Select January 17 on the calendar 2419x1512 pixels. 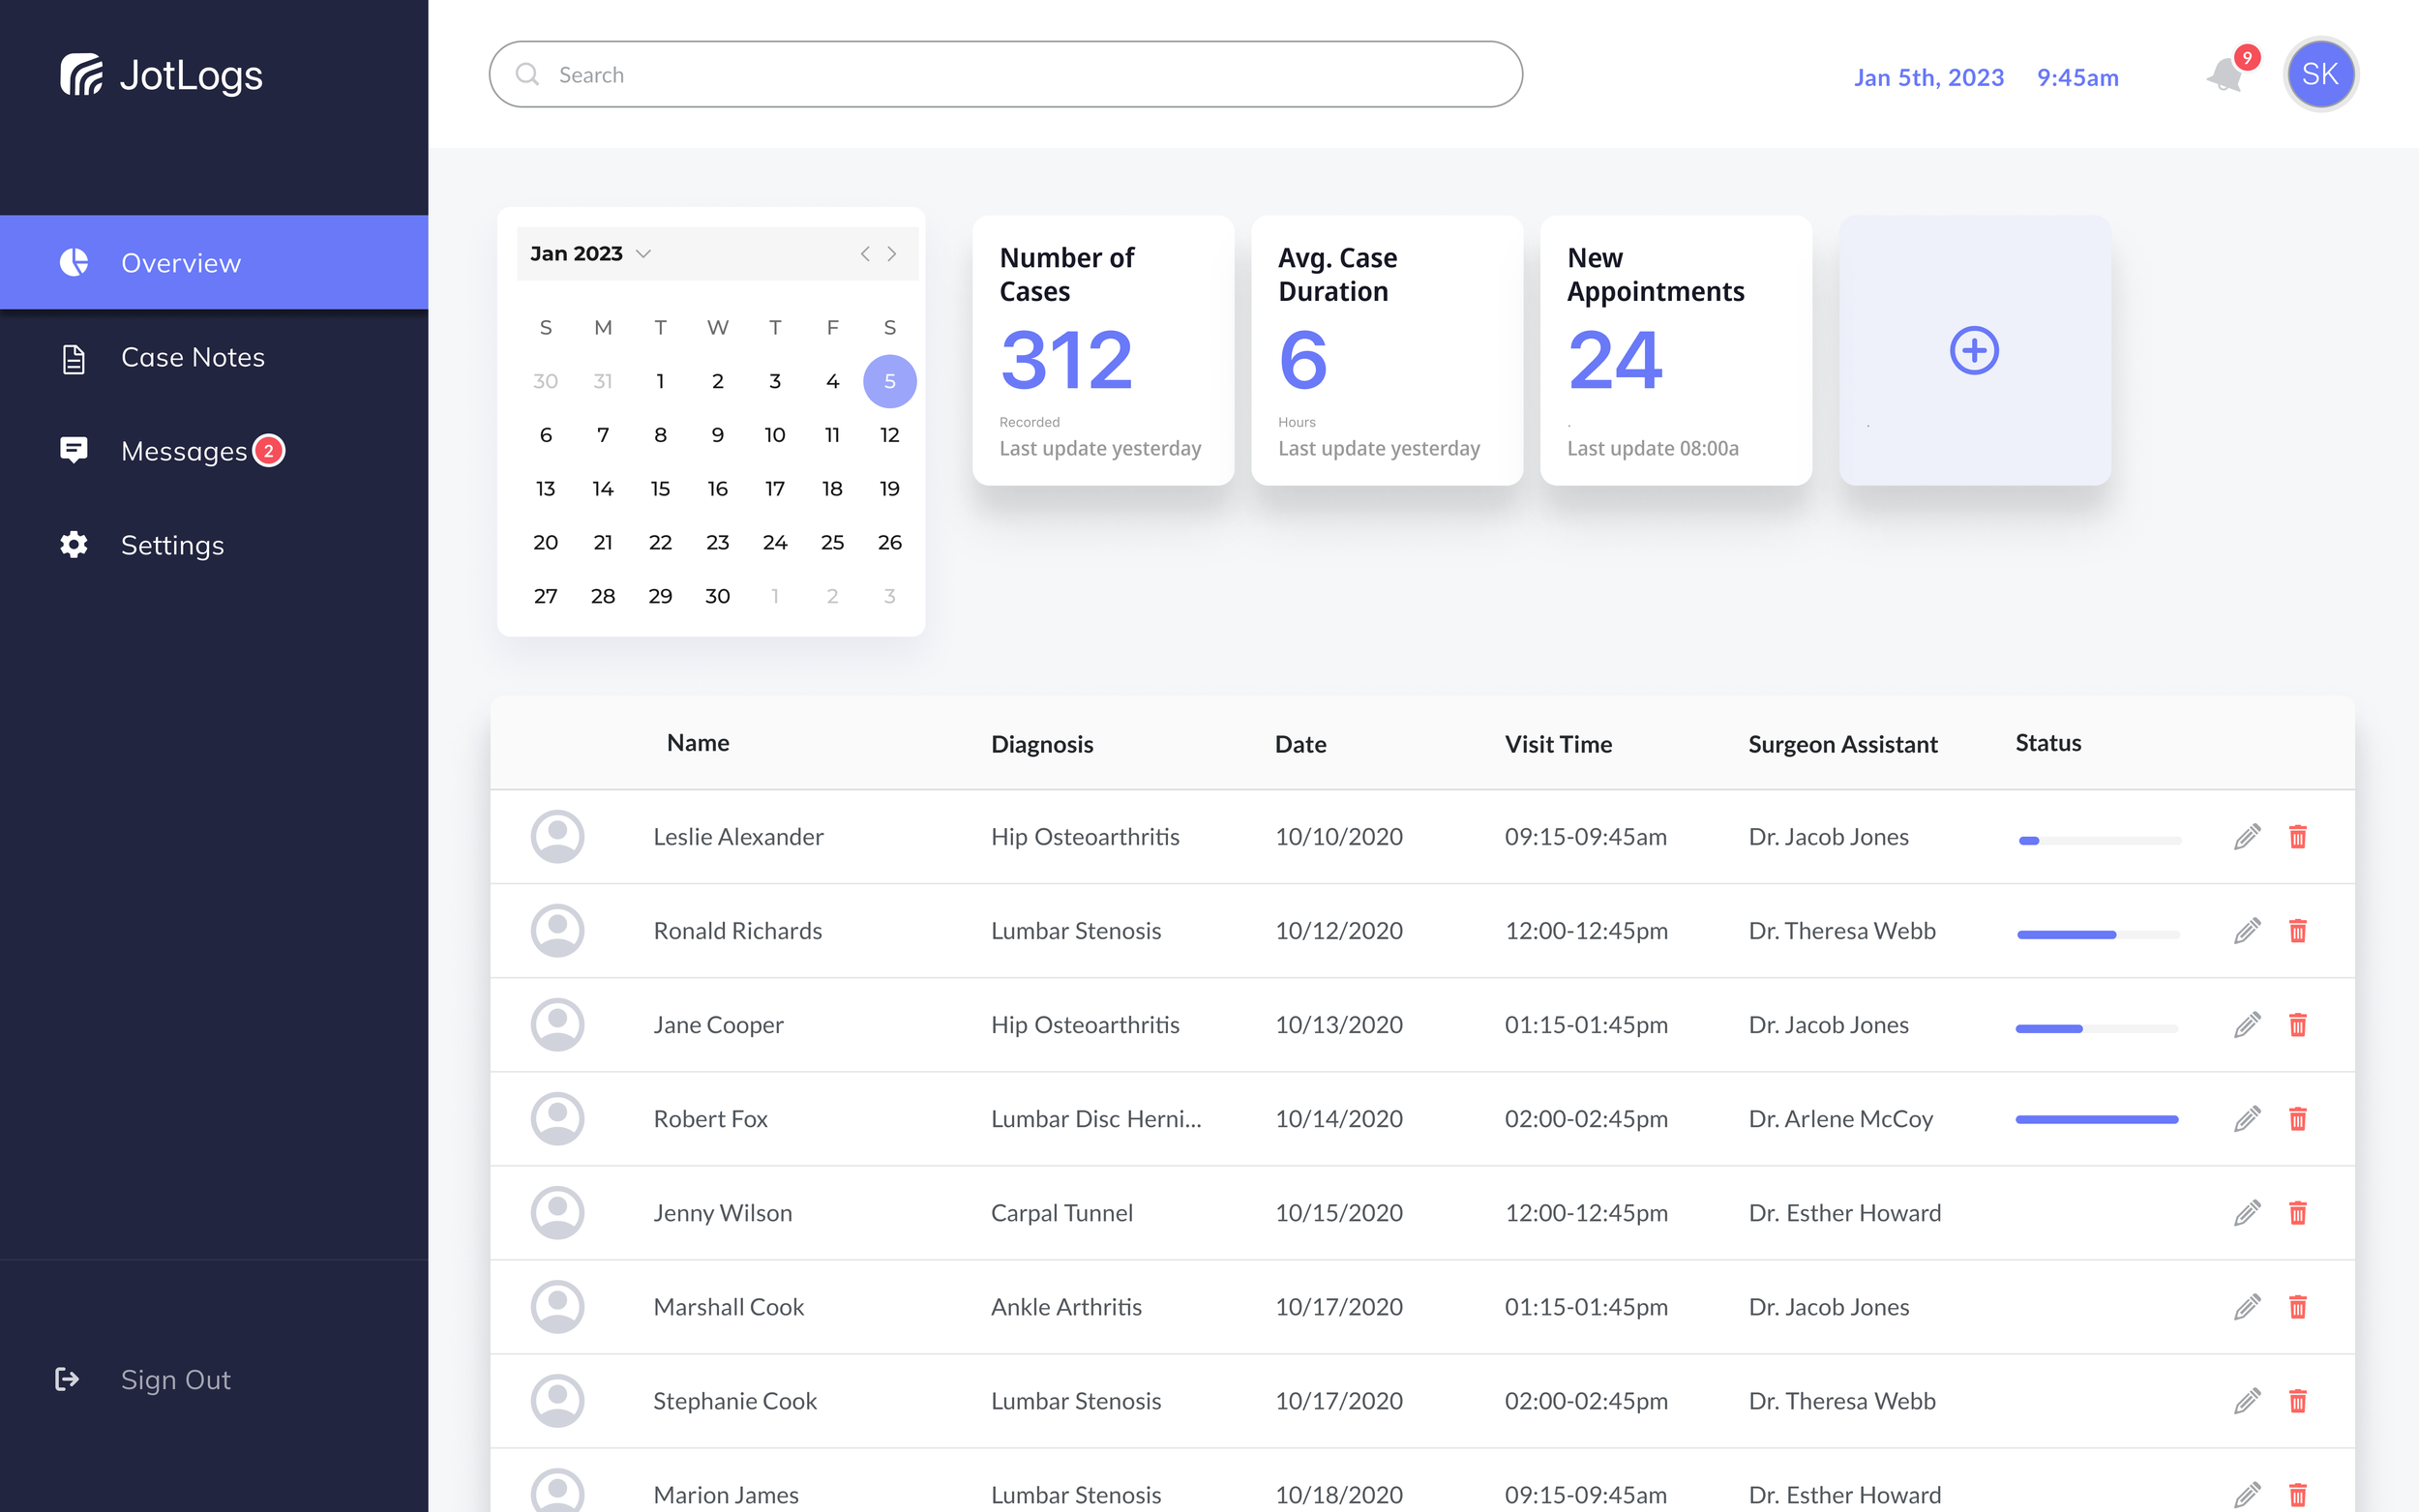click(x=774, y=489)
